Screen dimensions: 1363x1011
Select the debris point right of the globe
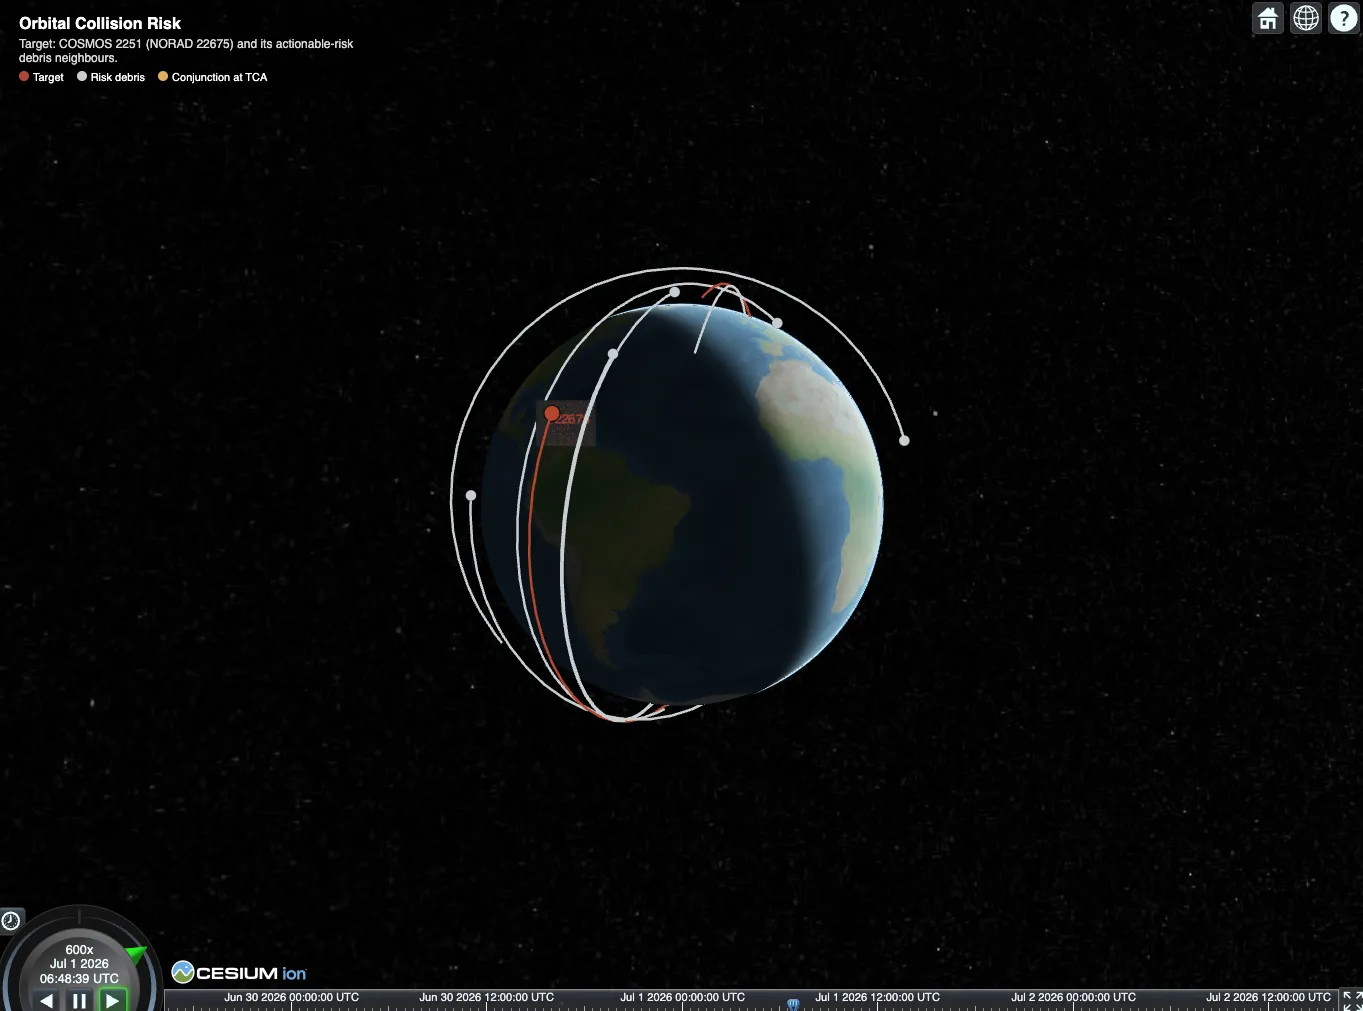(x=904, y=440)
